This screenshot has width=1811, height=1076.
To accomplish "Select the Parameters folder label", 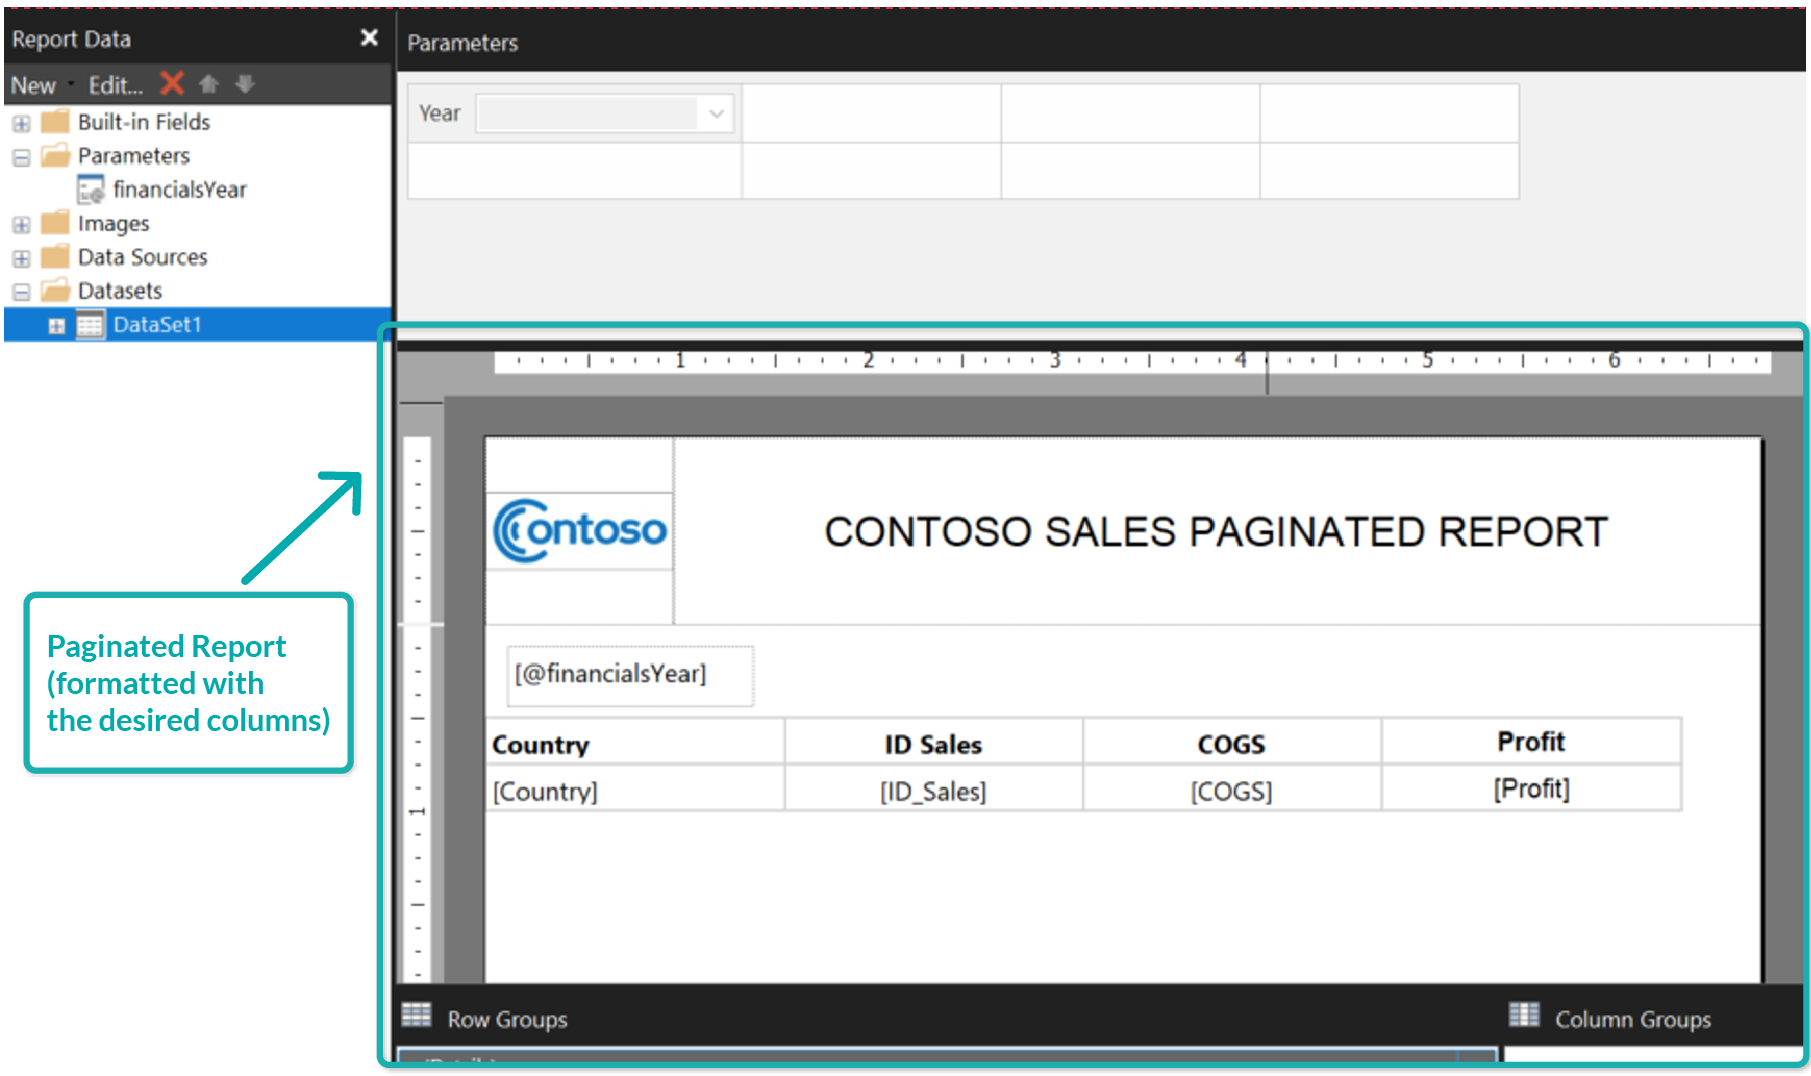I will (134, 156).
